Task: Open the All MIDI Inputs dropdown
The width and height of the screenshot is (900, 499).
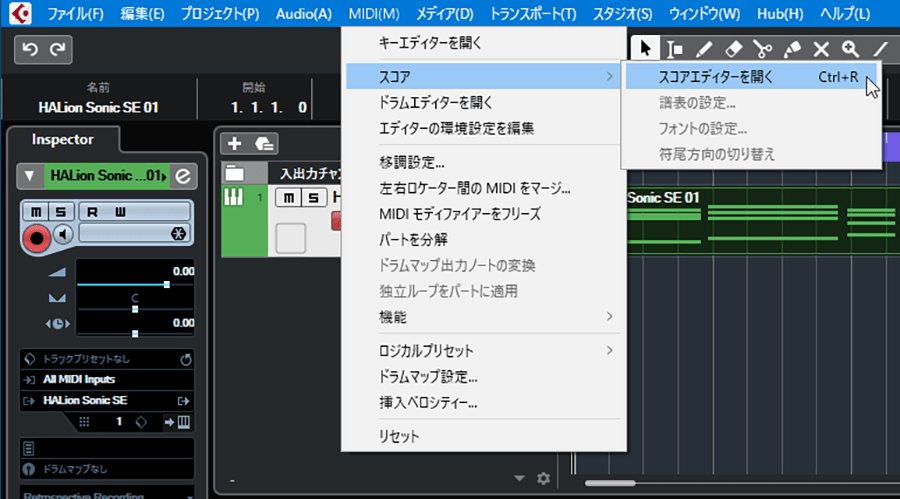Action: 107,380
